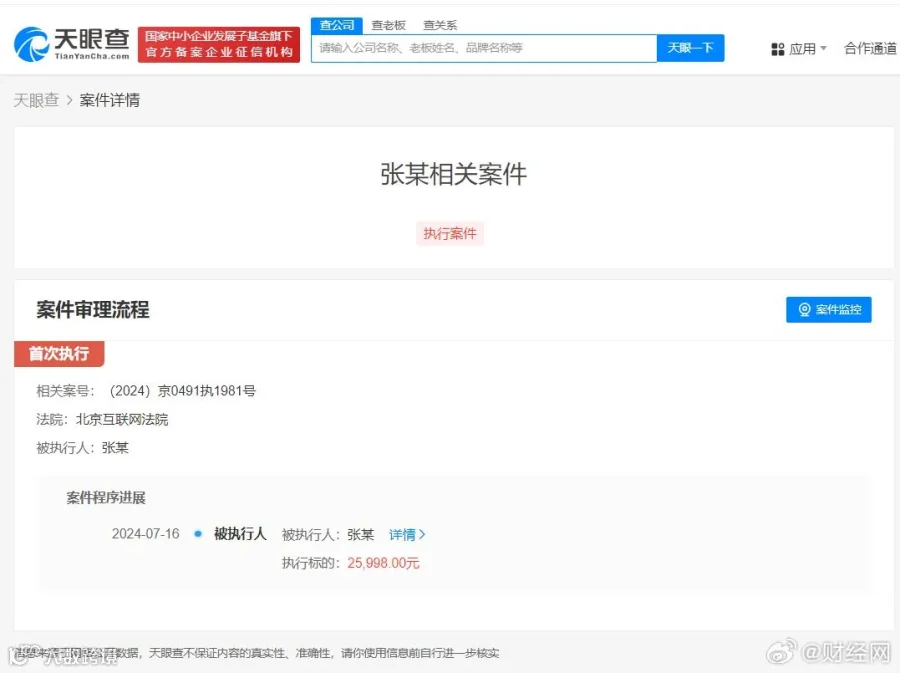Click case number (2024)京0491执1981号
This screenshot has width=900, height=673.
coord(182,391)
